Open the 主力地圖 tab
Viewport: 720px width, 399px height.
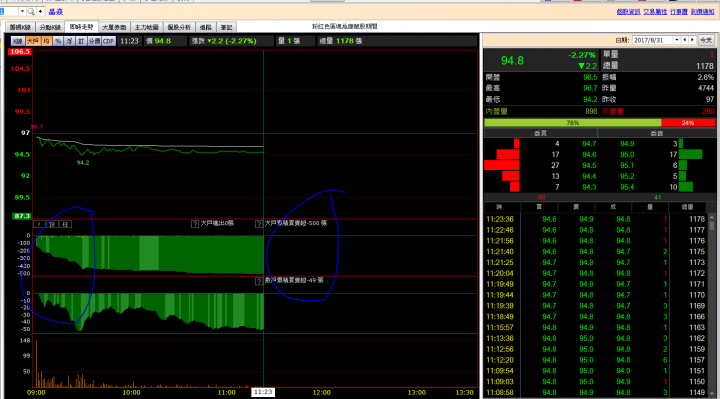tap(146, 28)
